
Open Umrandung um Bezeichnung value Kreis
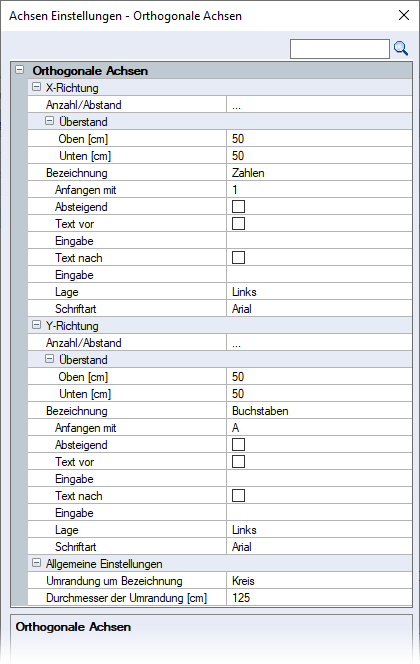click(319, 581)
